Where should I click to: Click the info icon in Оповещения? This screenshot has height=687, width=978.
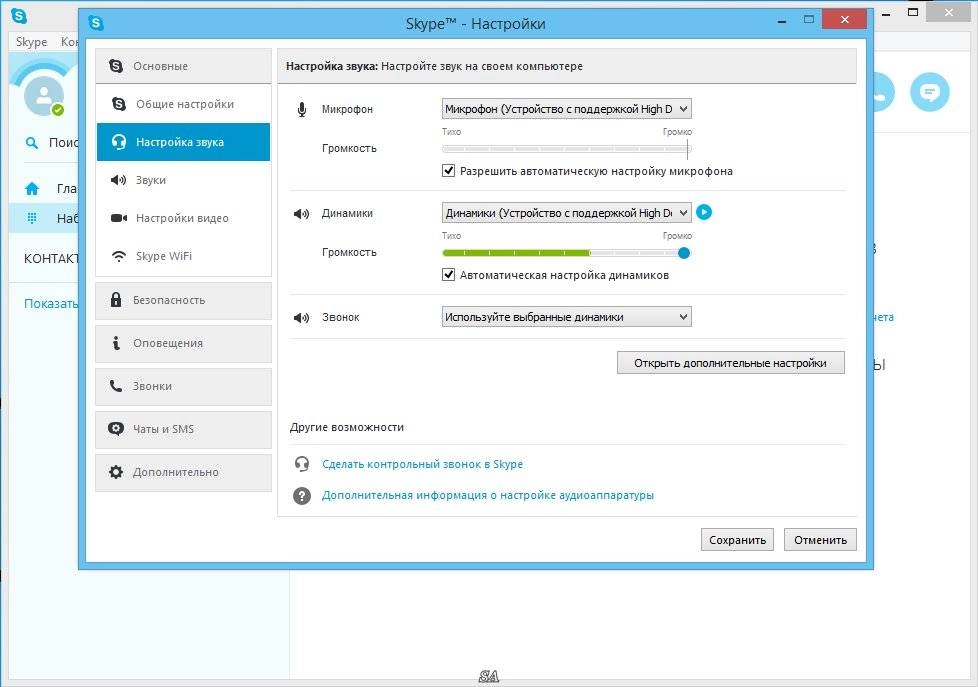click(116, 343)
